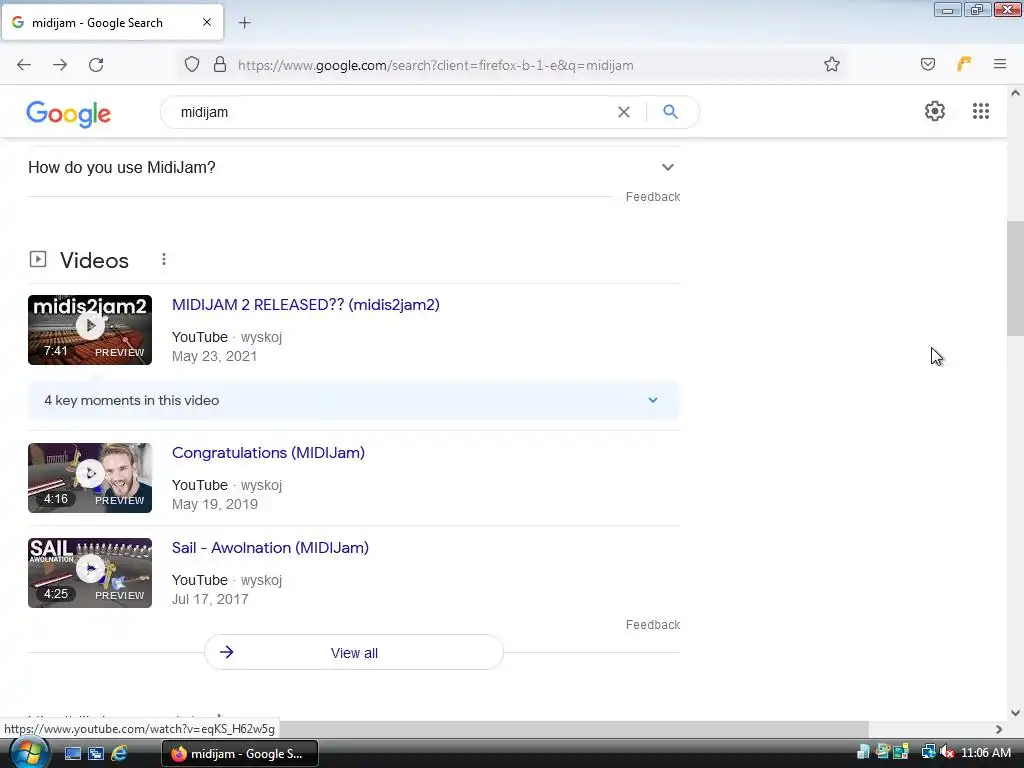Click View all videos button
The width and height of the screenshot is (1024, 768).
[x=353, y=652]
